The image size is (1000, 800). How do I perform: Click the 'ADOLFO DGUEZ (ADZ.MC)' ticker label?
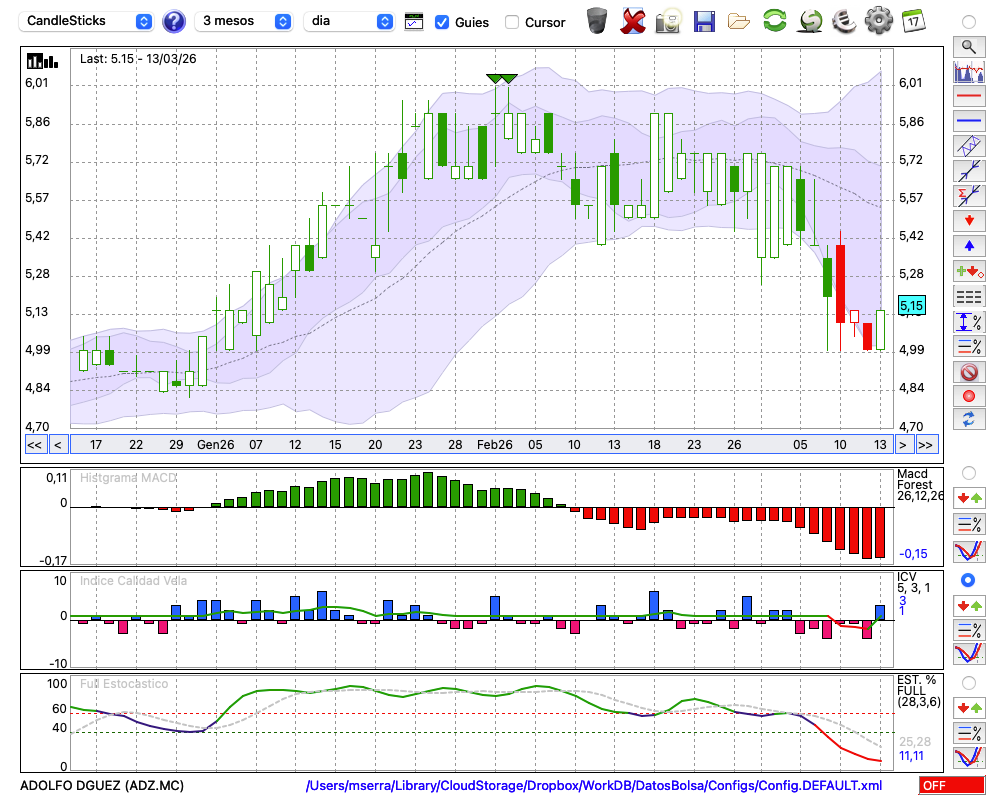click(x=102, y=785)
